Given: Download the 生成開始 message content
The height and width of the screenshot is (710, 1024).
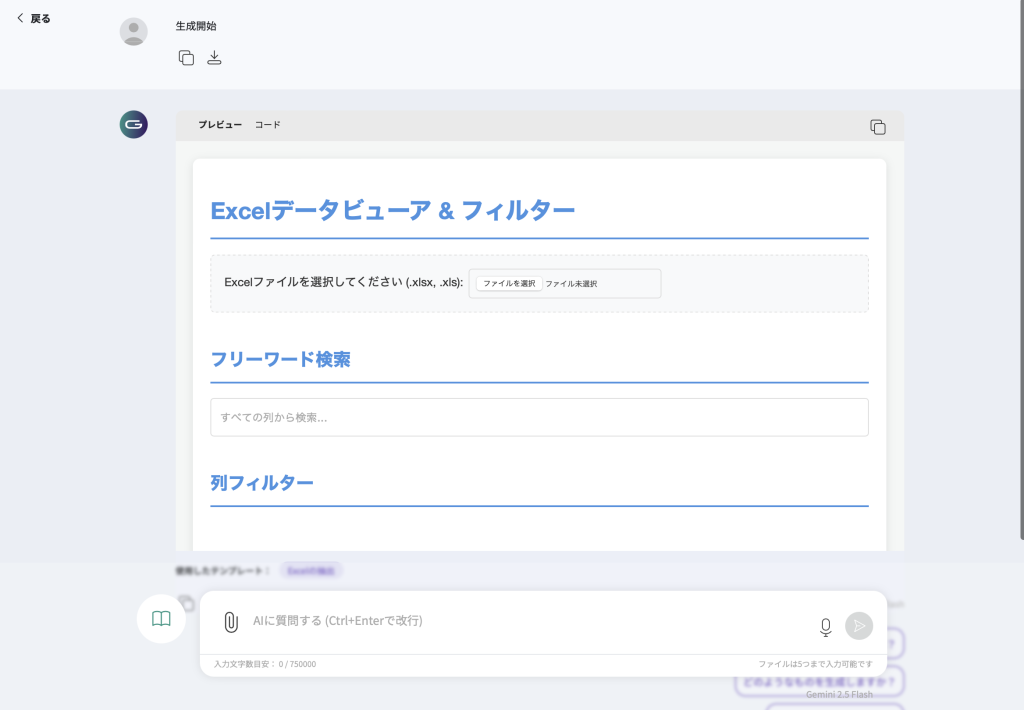Looking at the screenshot, I should [x=214, y=58].
